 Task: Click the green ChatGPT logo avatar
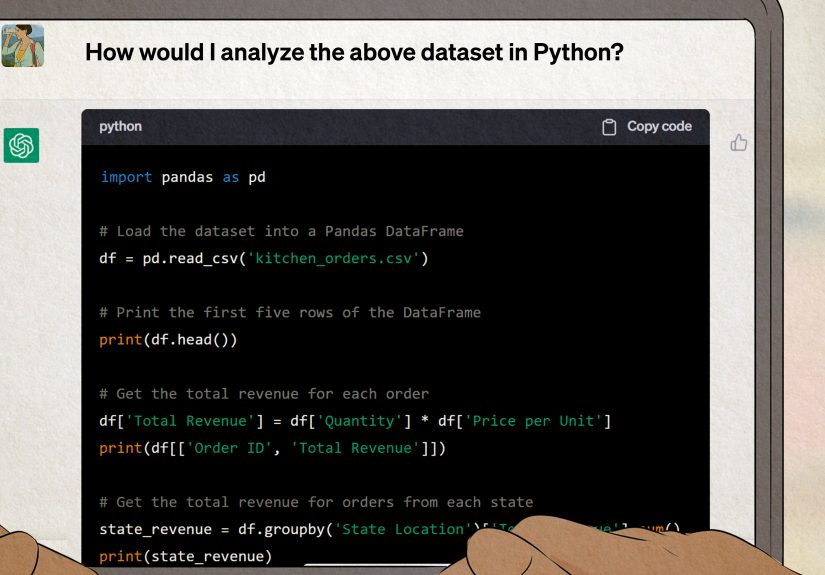click(22, 146)
